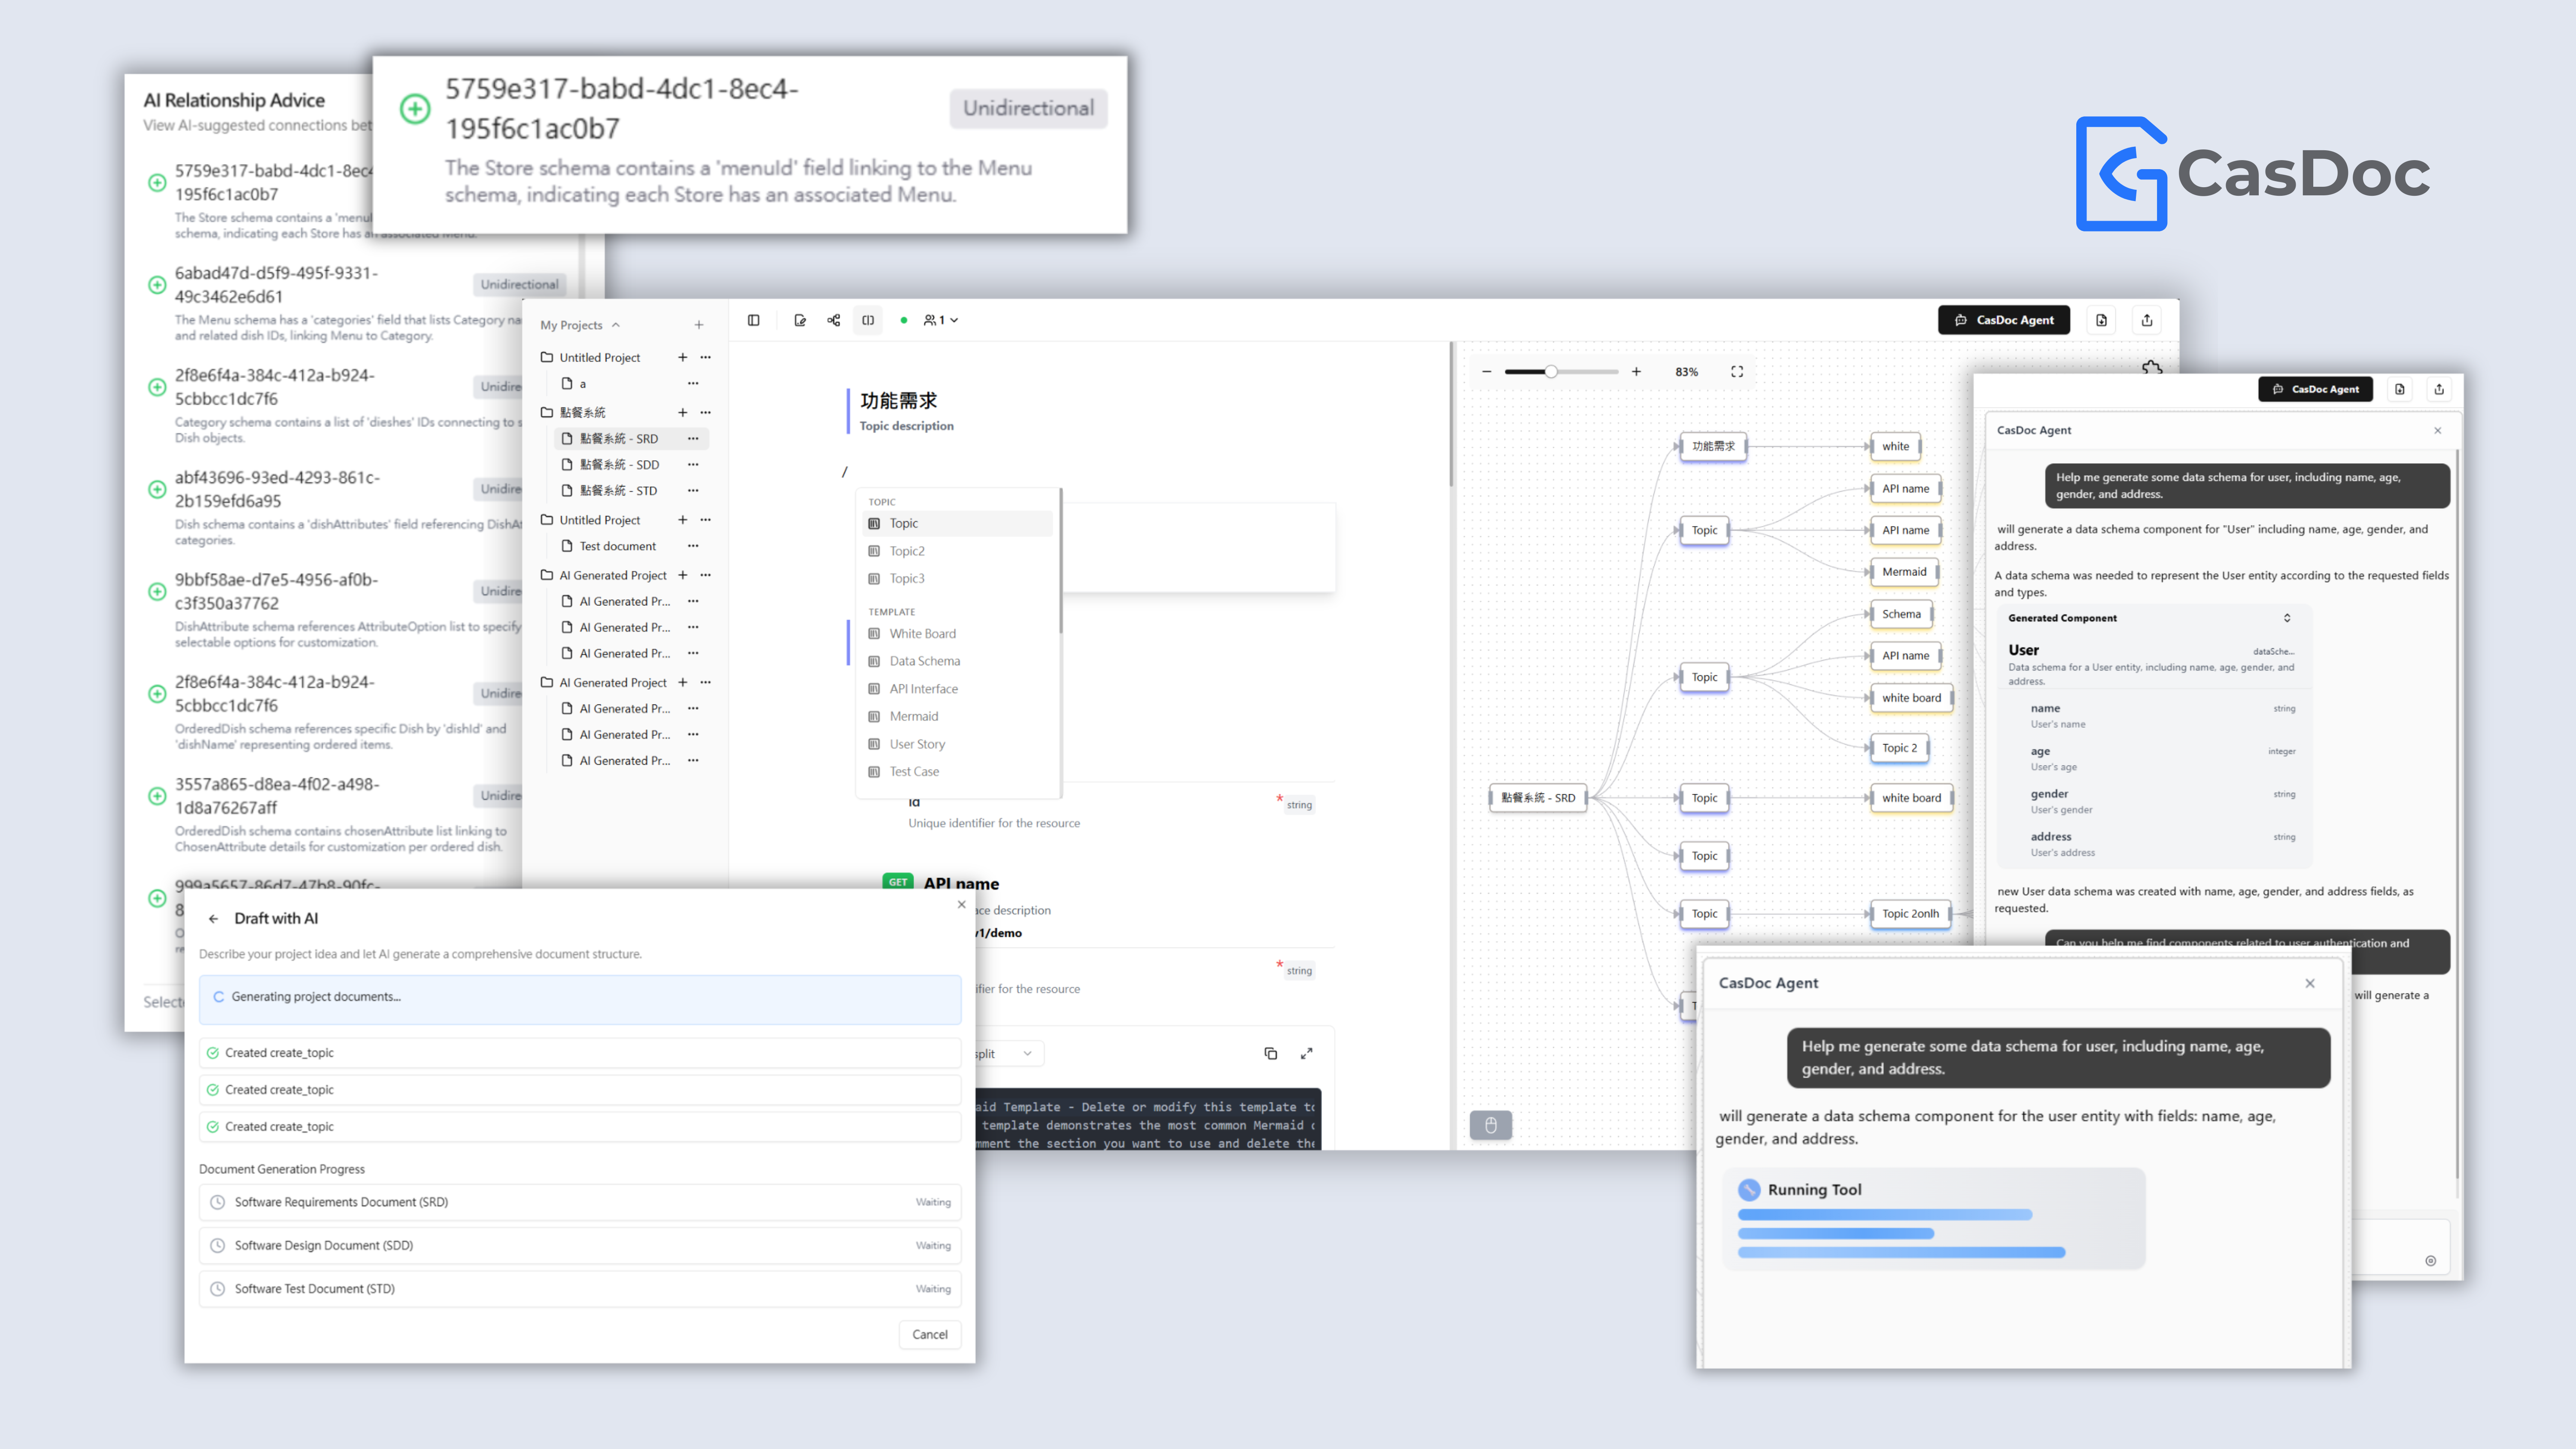
Task: Open 點餐系統 - SDD document
Action: click(x=619, y=464)
